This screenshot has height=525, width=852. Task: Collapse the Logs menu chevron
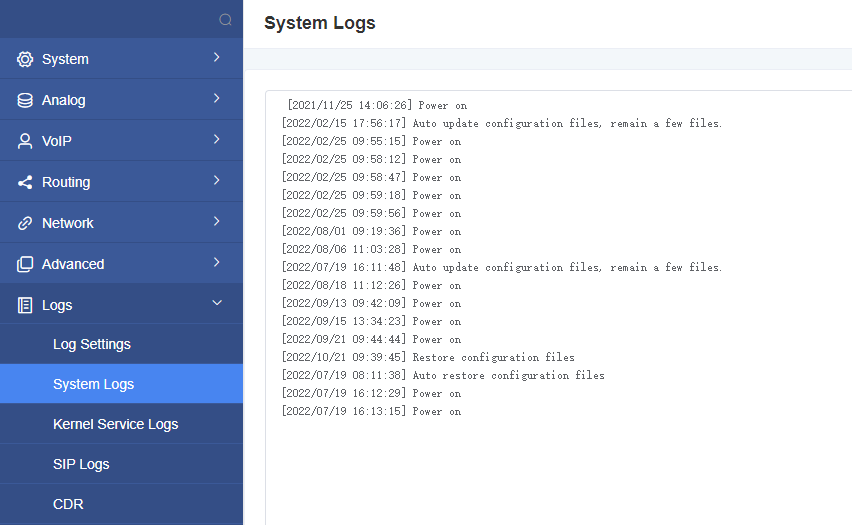click(217, 303)
